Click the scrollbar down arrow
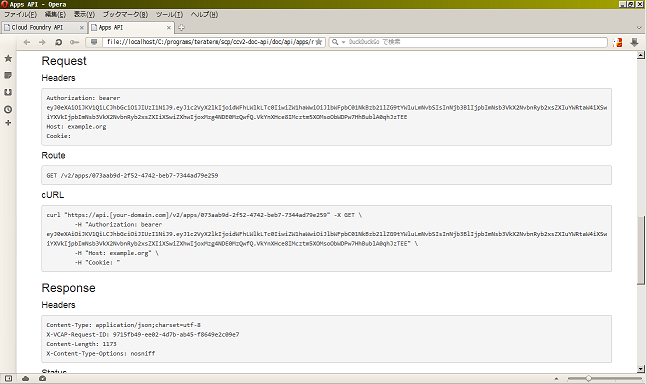 pos(641,369)
